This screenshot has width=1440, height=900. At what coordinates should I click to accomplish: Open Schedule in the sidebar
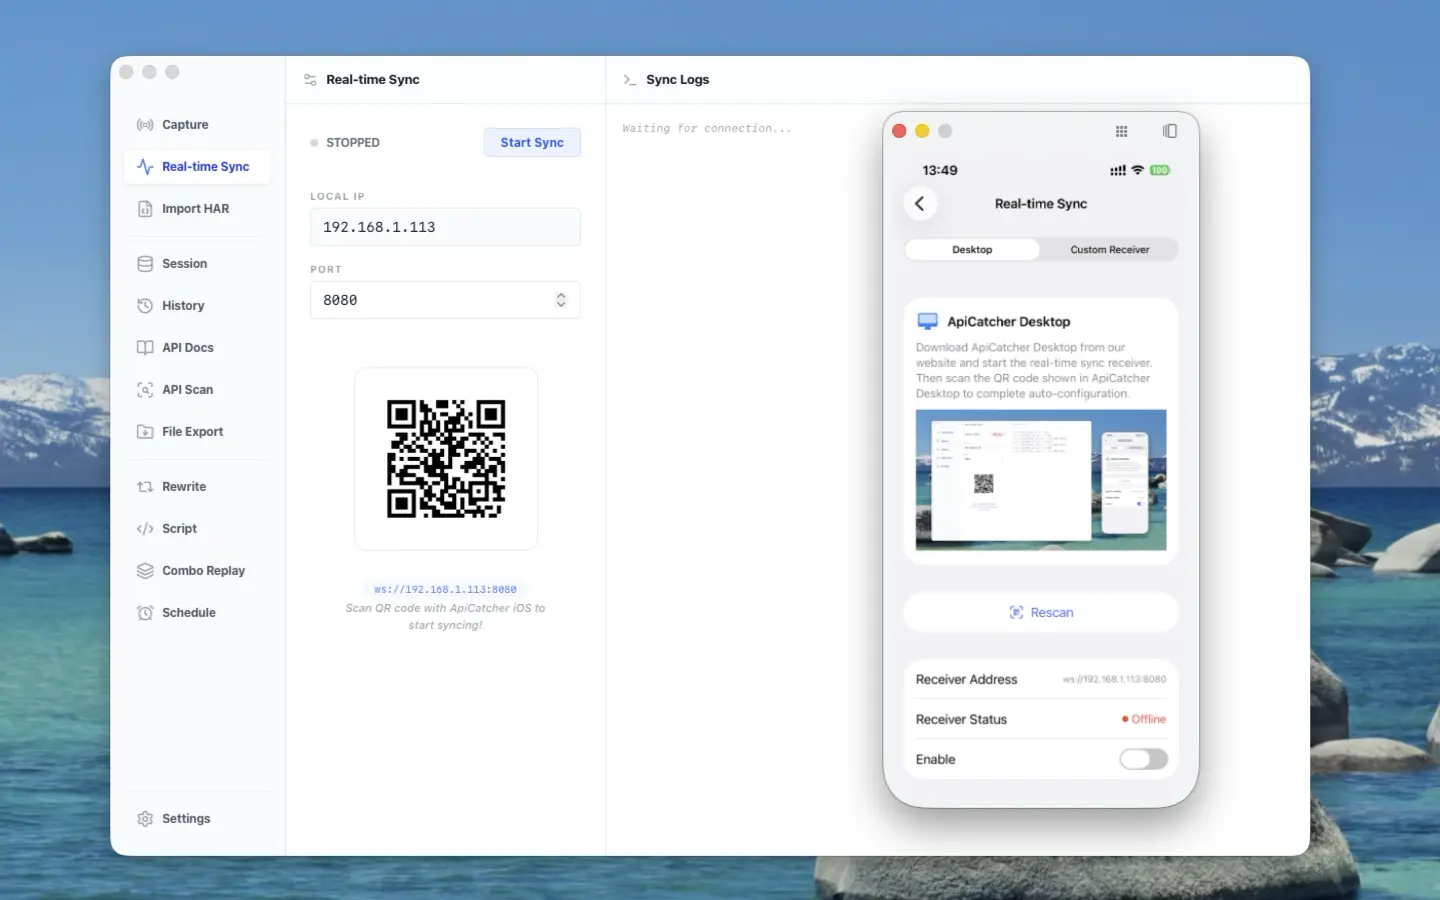197,613
